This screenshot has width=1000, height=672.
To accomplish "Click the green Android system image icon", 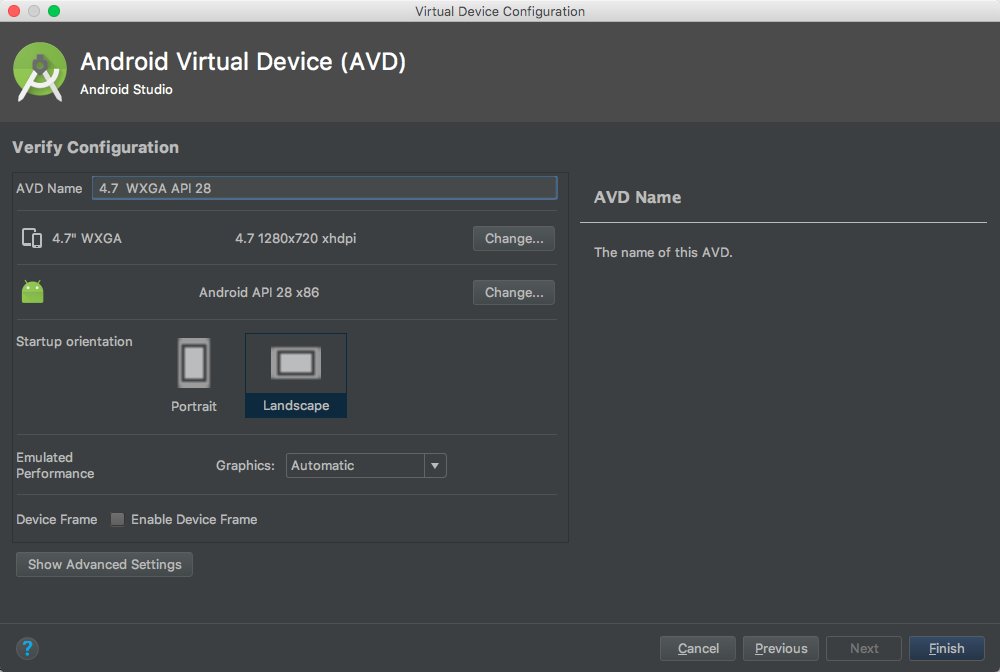I will pos(33,292).
